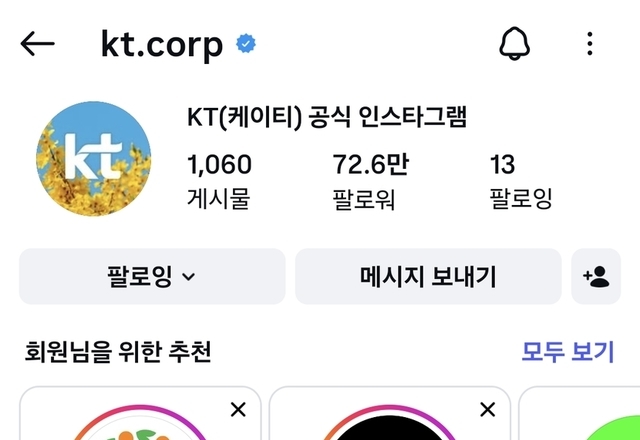Toggle the suggested accounts person-plus icon
Viewport: 640px width, 440px height.
click(x=596, y=276)
